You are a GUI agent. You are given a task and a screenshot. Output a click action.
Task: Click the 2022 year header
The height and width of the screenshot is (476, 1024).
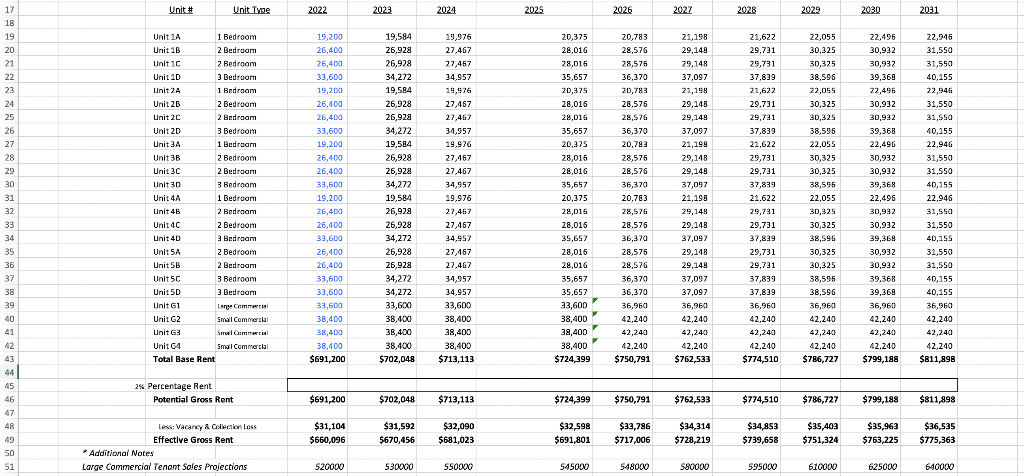[317, 10]
